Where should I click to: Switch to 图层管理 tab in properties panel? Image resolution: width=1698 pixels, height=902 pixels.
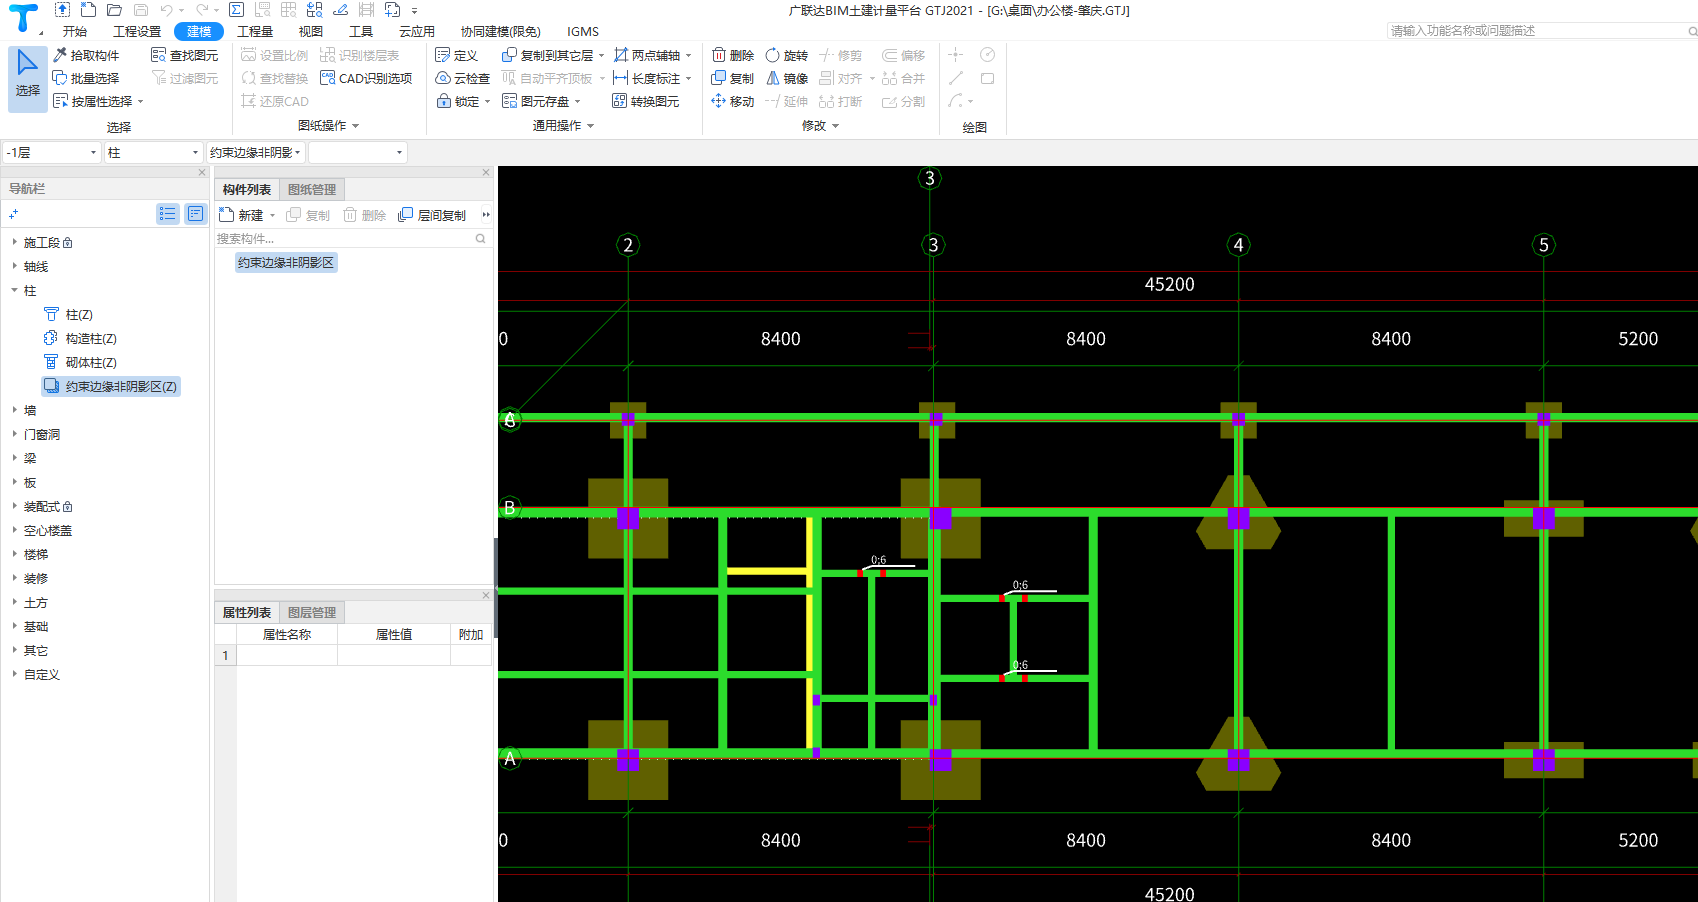tap(312, 612)
